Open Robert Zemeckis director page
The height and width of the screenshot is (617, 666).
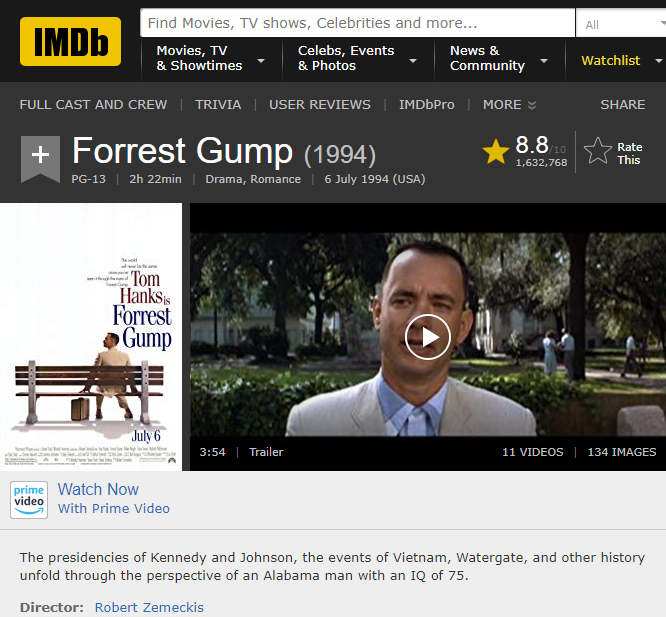[x=149, y=607]
